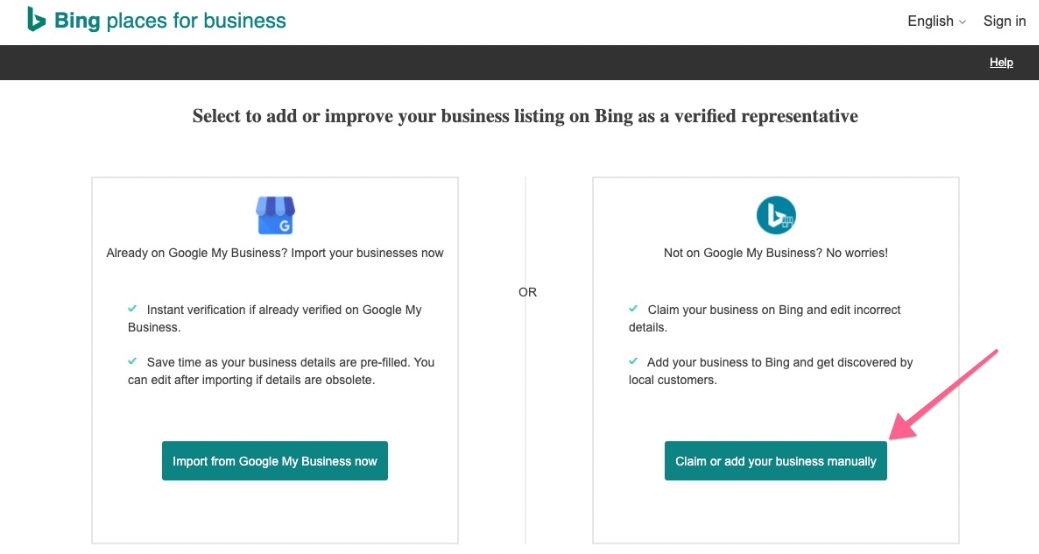Click checkmark beside Save time text

(133, 361)
